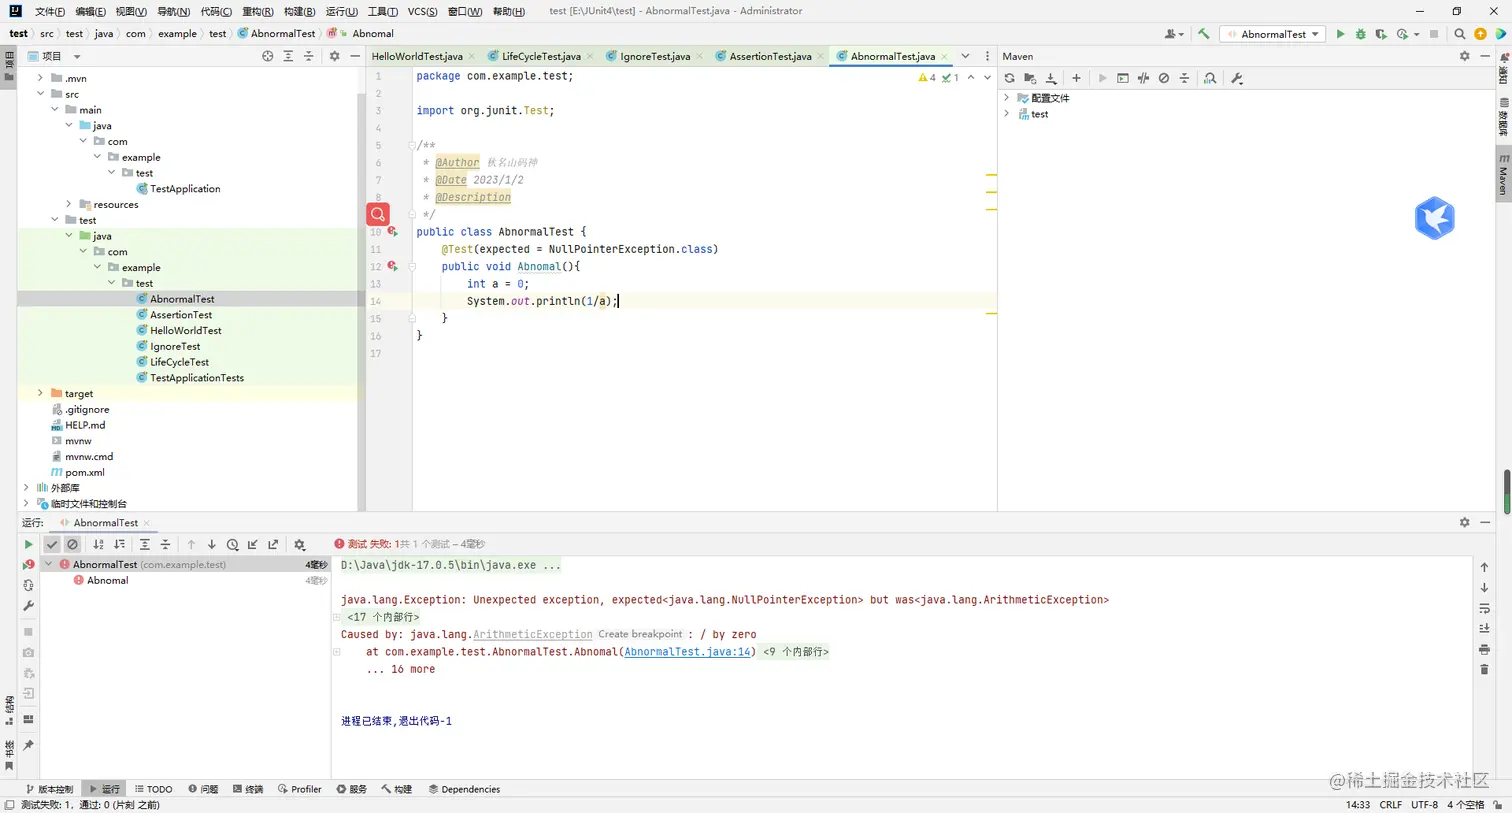Rerun tests with green arrow in Run panel
Screen dimensions: 1512x813
(28, 545)
